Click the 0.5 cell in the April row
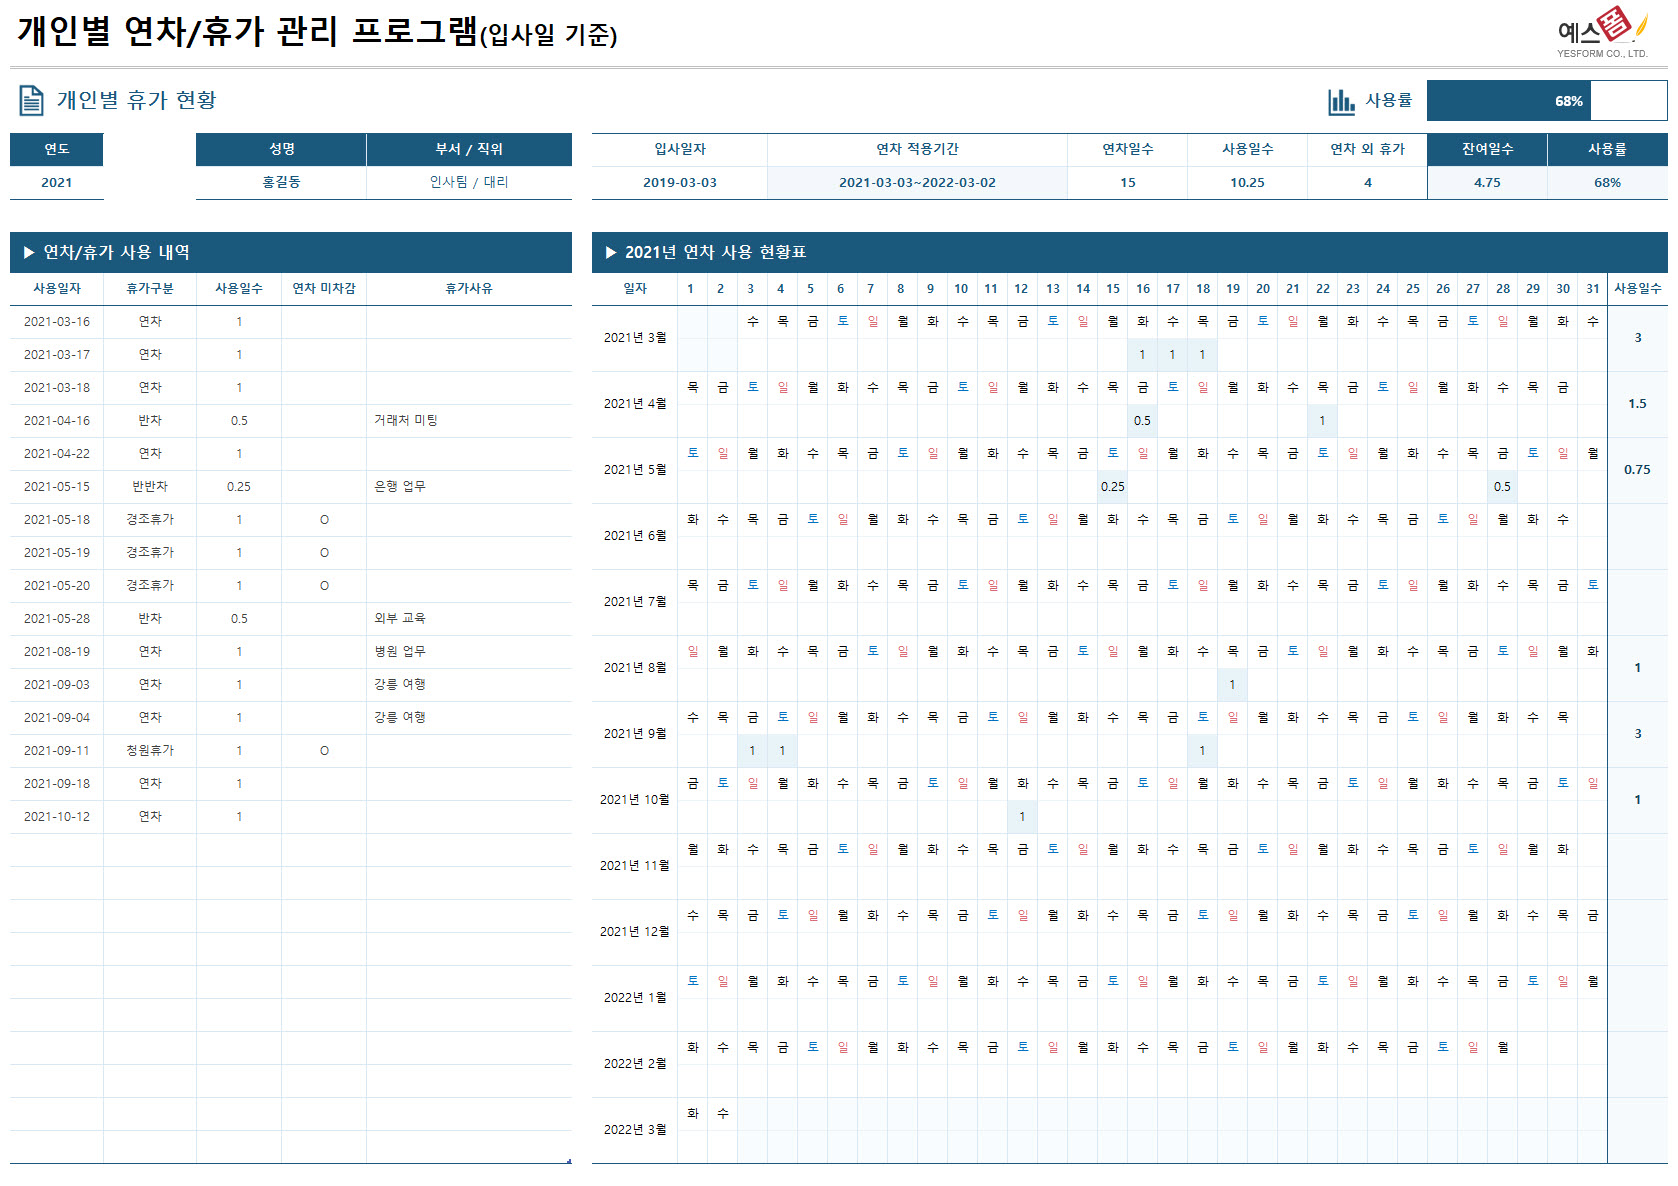Image resolution: width=1678 pixels, height=1186 pixels. (x=1143, y=421)
